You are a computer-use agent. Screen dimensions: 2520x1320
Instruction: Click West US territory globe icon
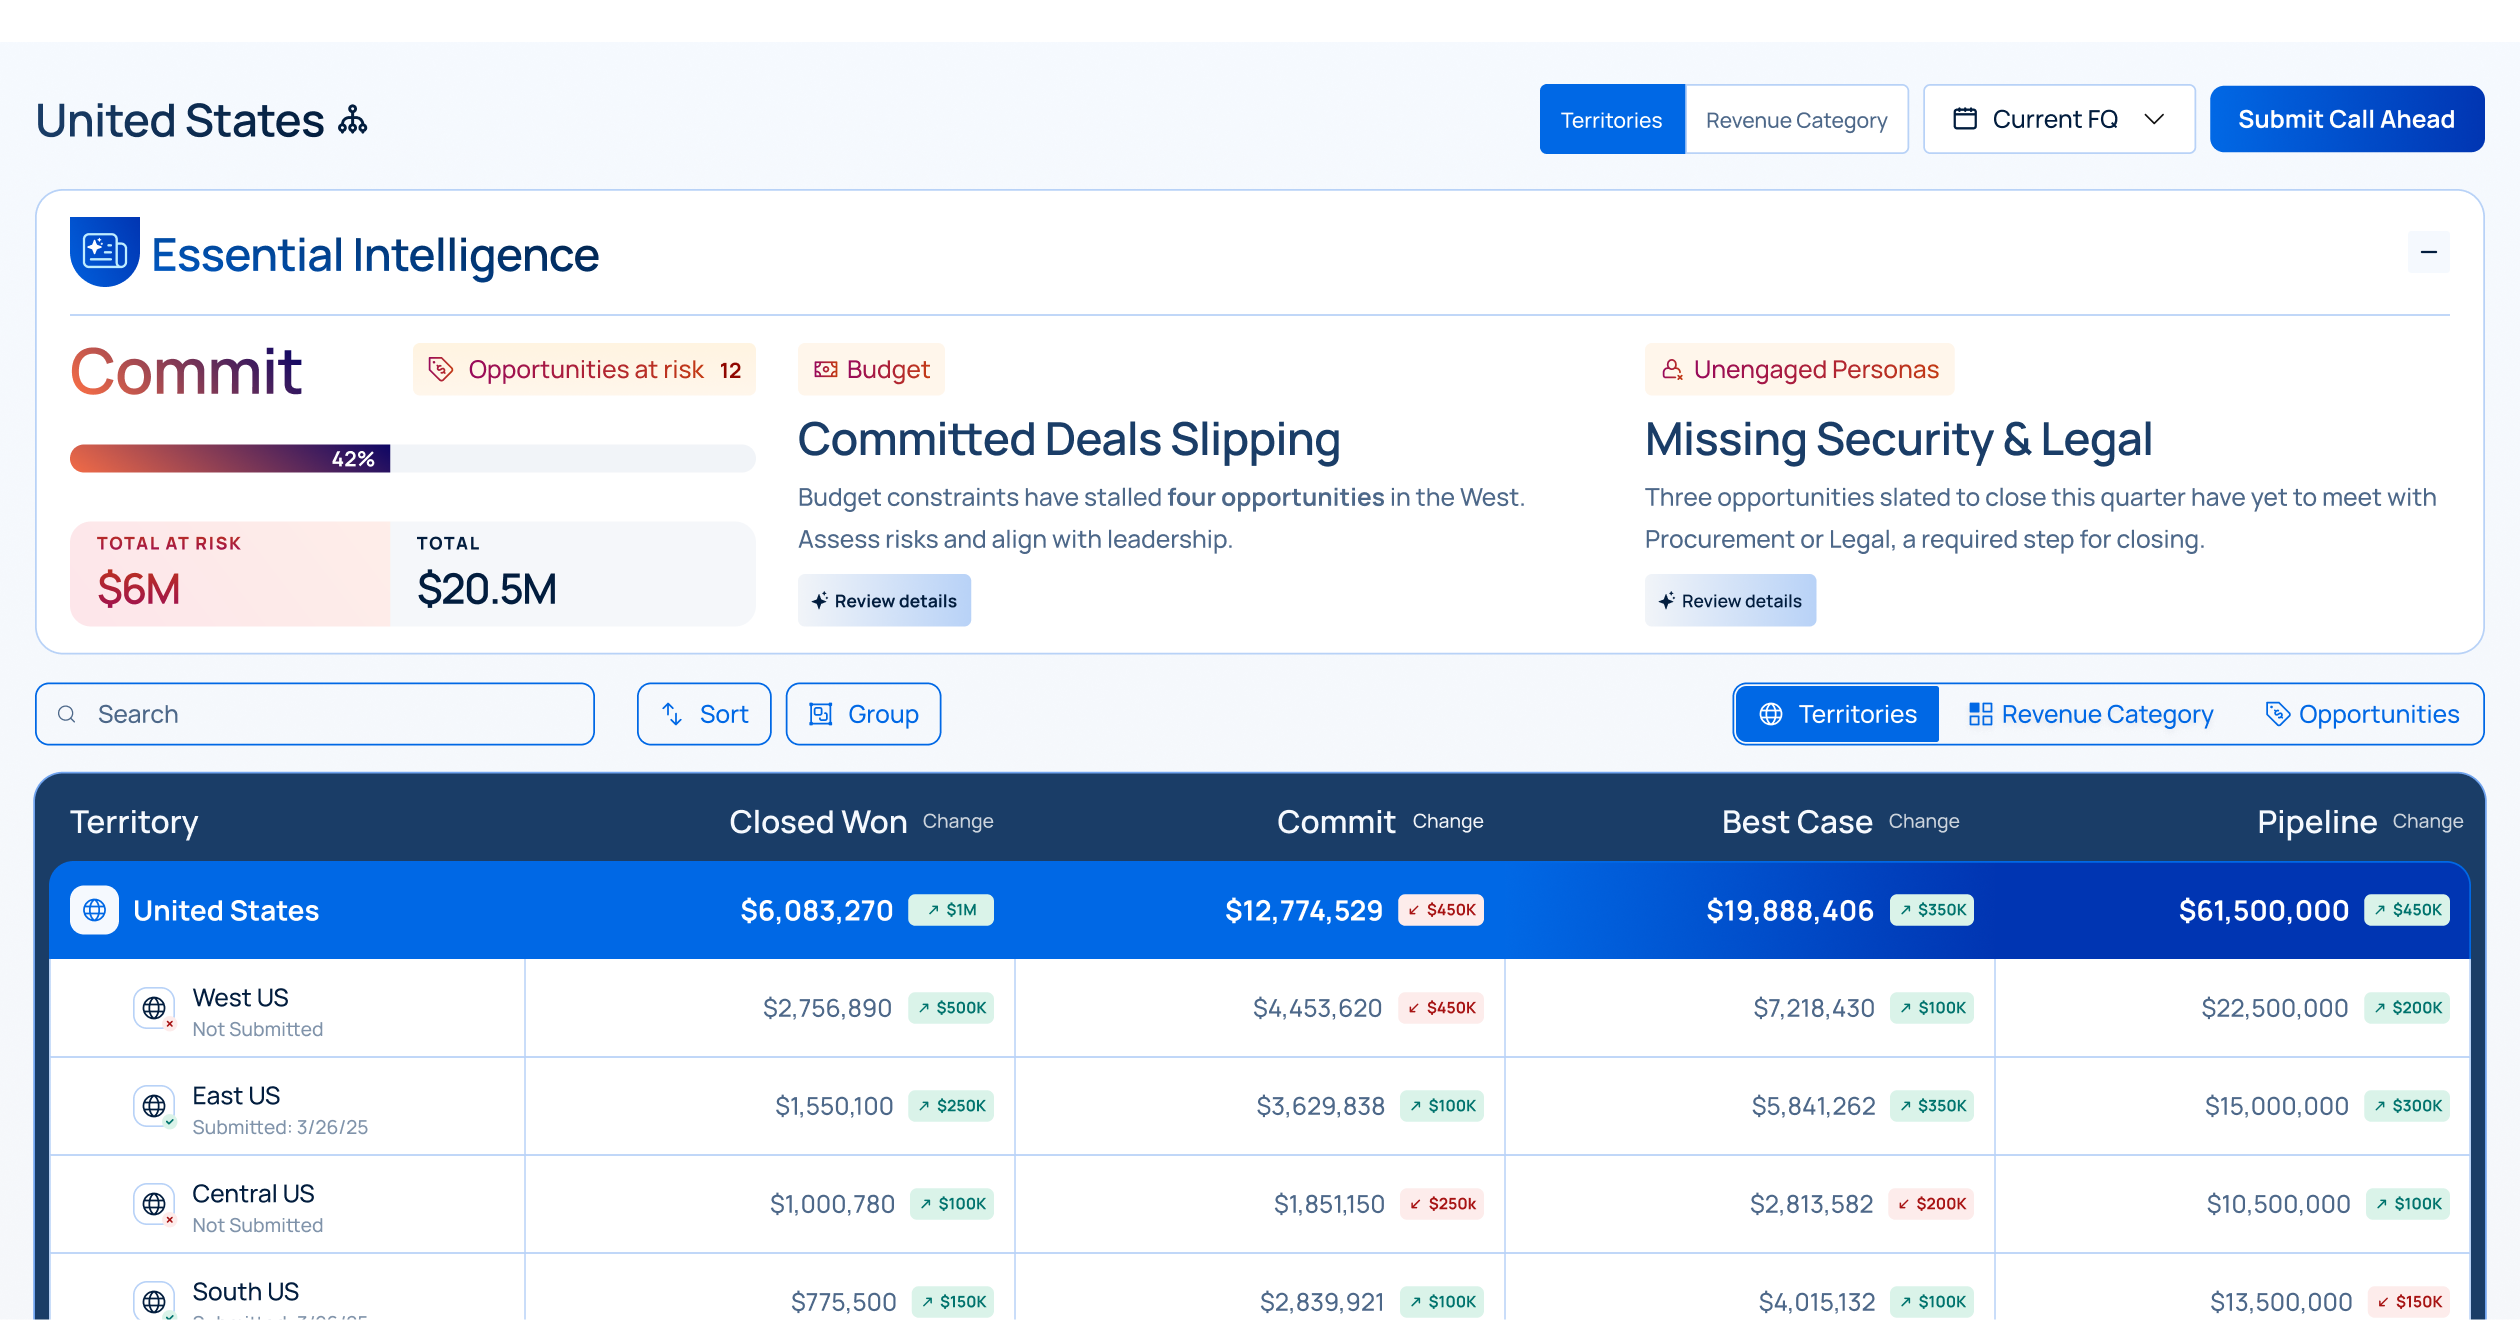click(x=154, y=1008)
